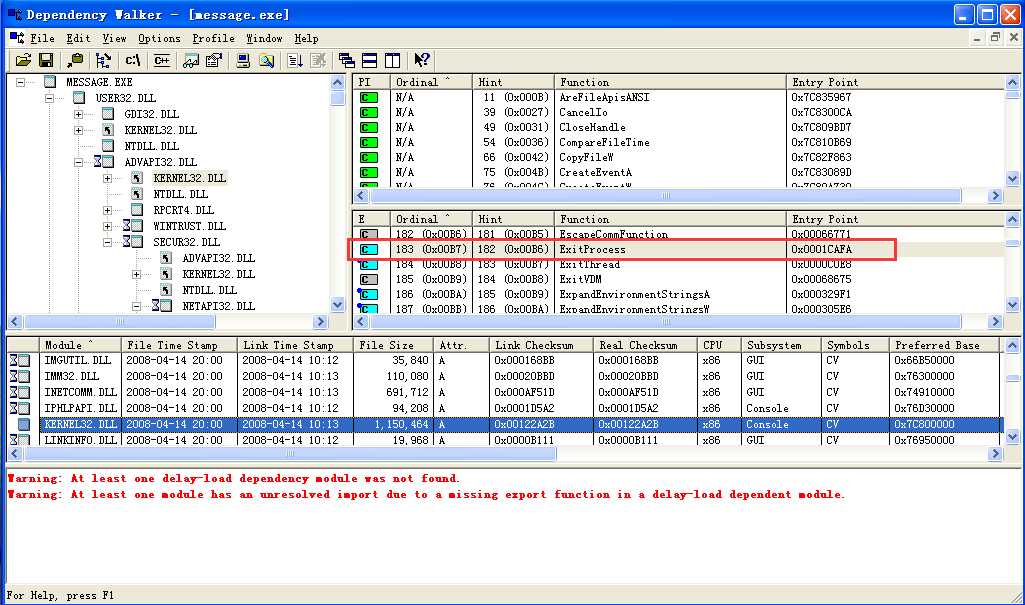Select the IPHLPAPI.DLL module row

coord(503,408)
